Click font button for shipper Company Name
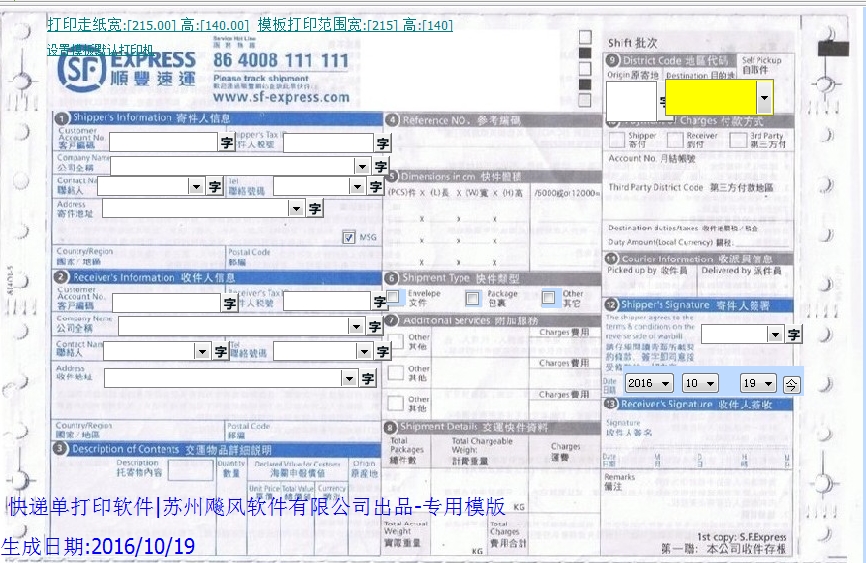The width and height of the screenshot is (866, 563). coord(381,166)
